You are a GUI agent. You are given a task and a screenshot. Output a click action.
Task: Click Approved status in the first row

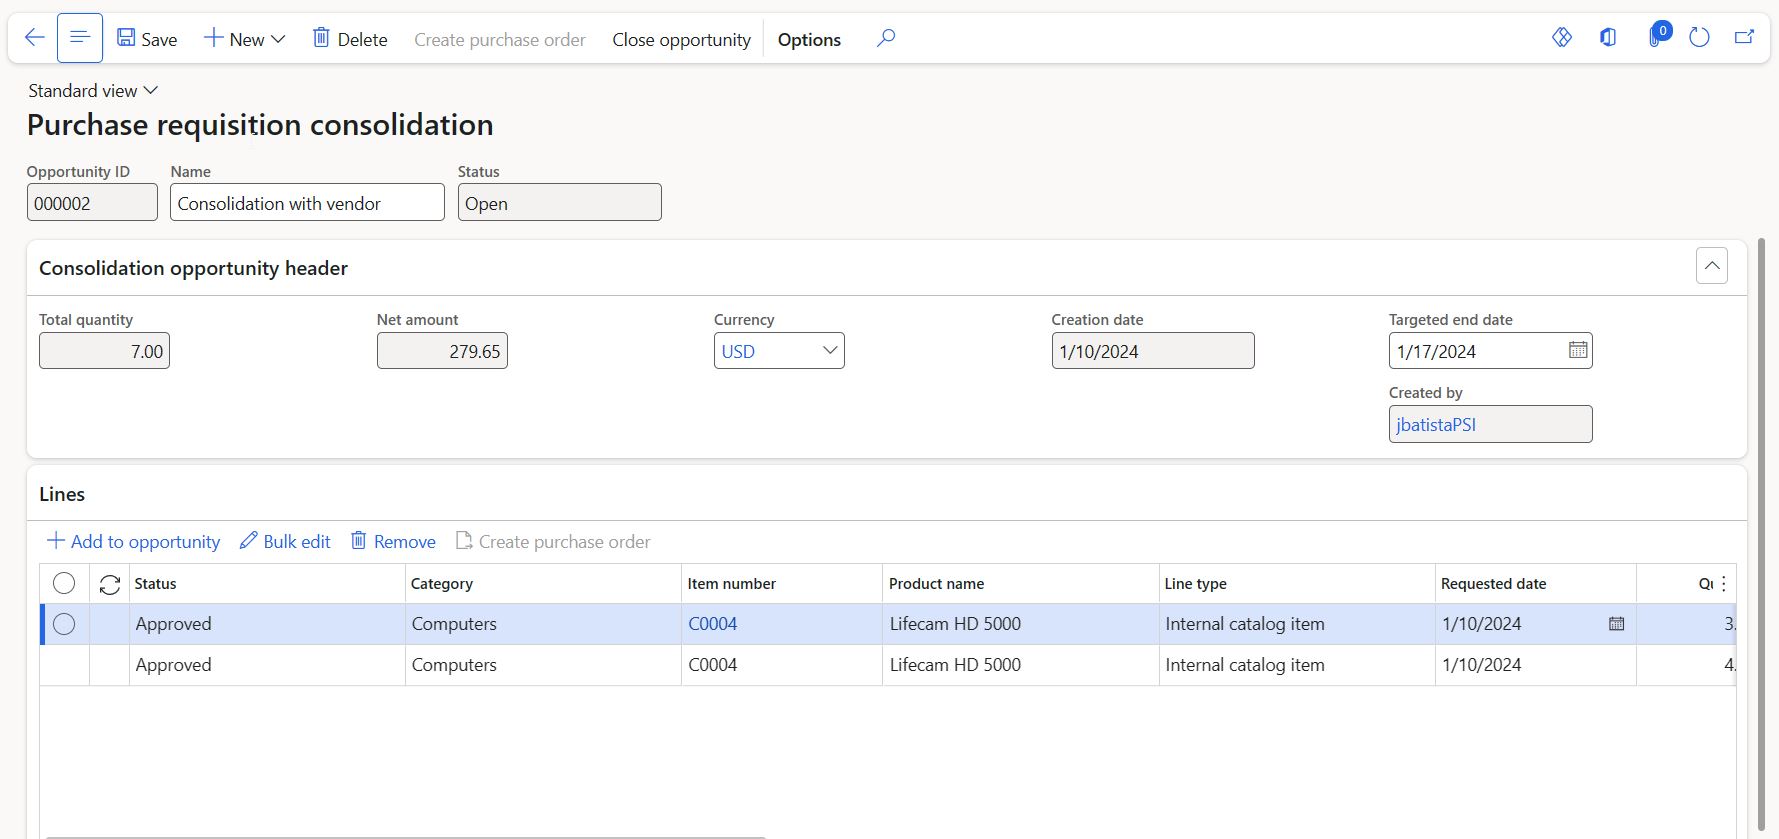173,624
